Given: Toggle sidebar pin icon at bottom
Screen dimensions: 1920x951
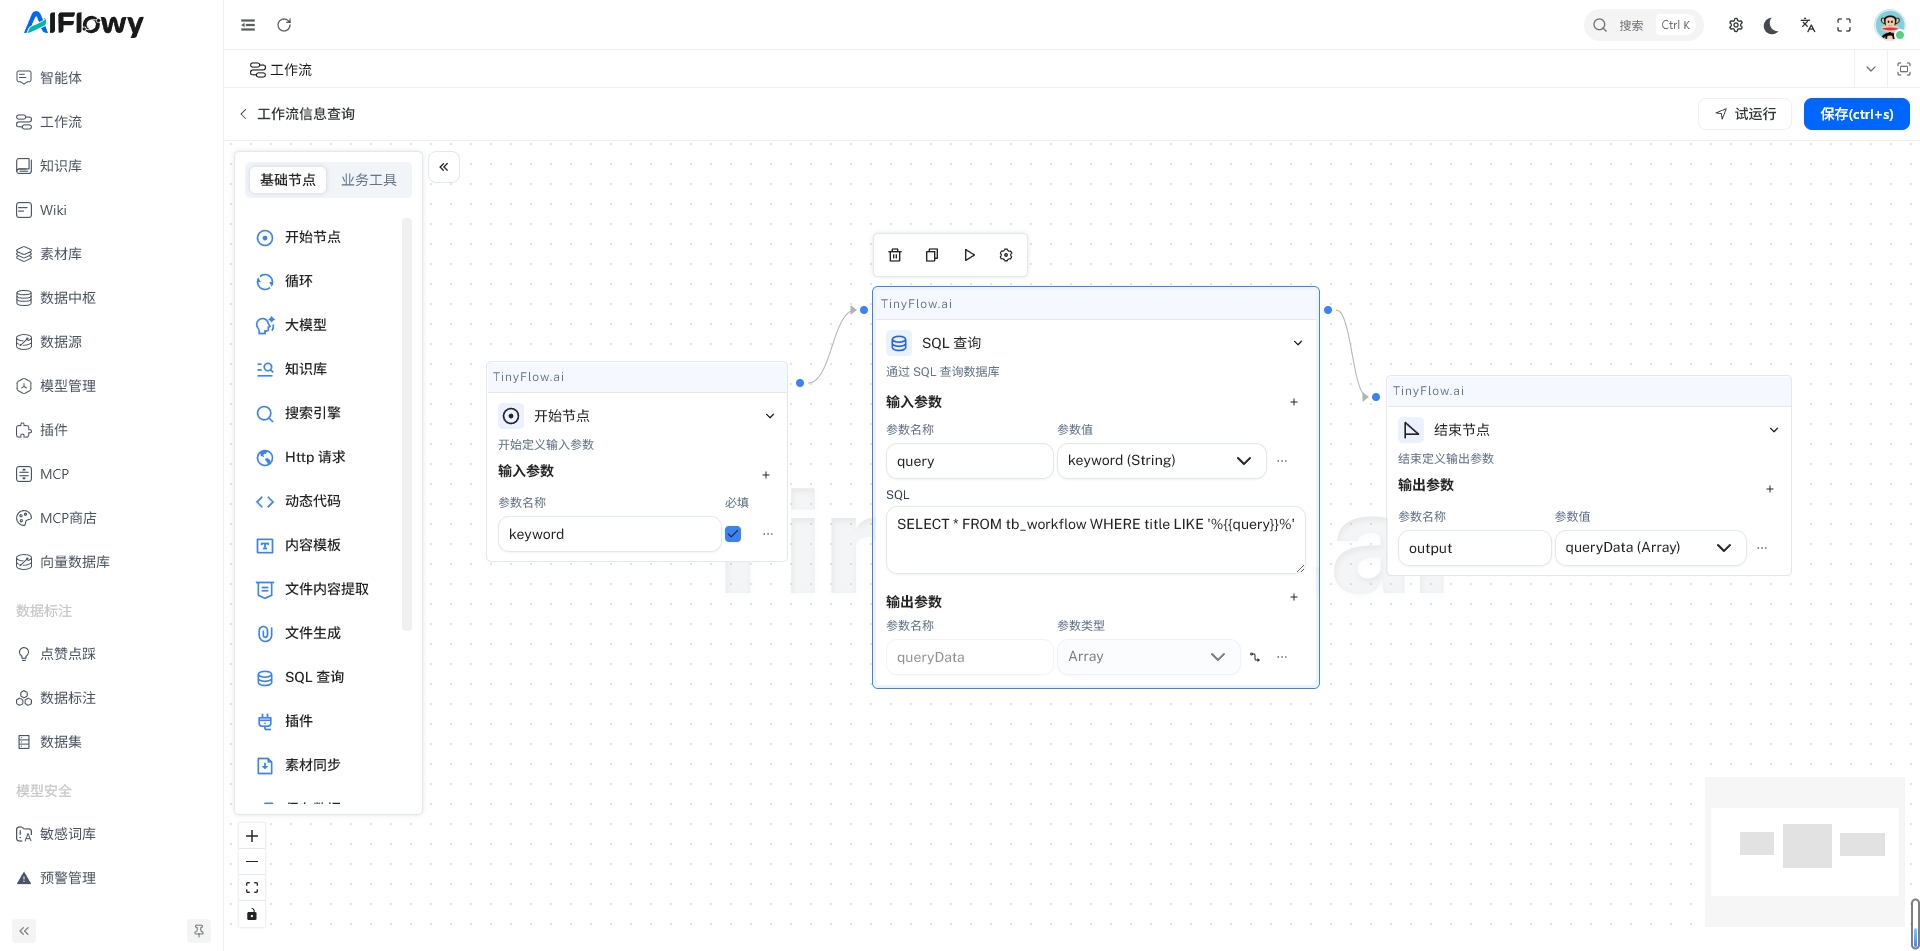Looking at the screenshot, I should click(x=199, y=931).
